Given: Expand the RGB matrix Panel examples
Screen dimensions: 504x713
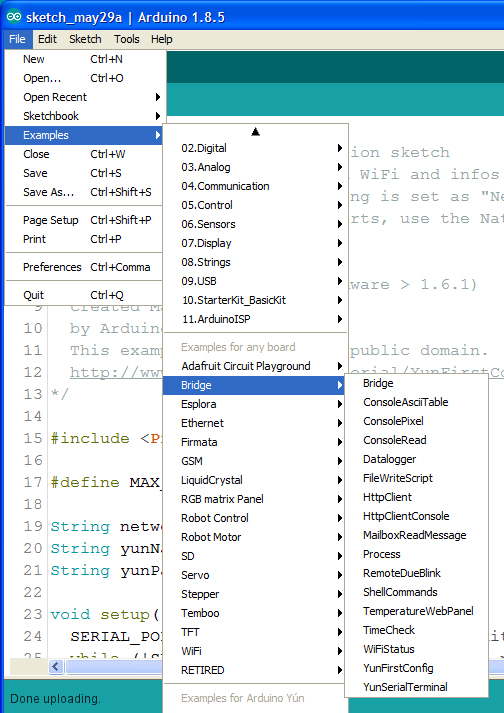Looking at the screenshot, I should [x=255, y=499].
